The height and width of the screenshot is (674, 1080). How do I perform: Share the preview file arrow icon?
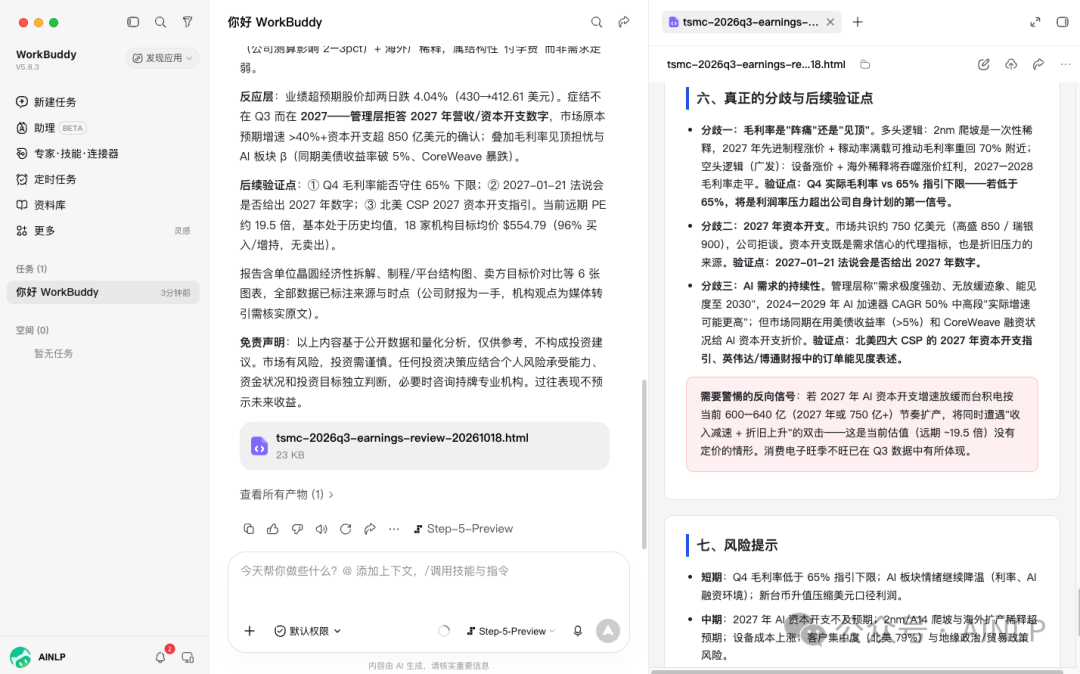pos(1038,64)
